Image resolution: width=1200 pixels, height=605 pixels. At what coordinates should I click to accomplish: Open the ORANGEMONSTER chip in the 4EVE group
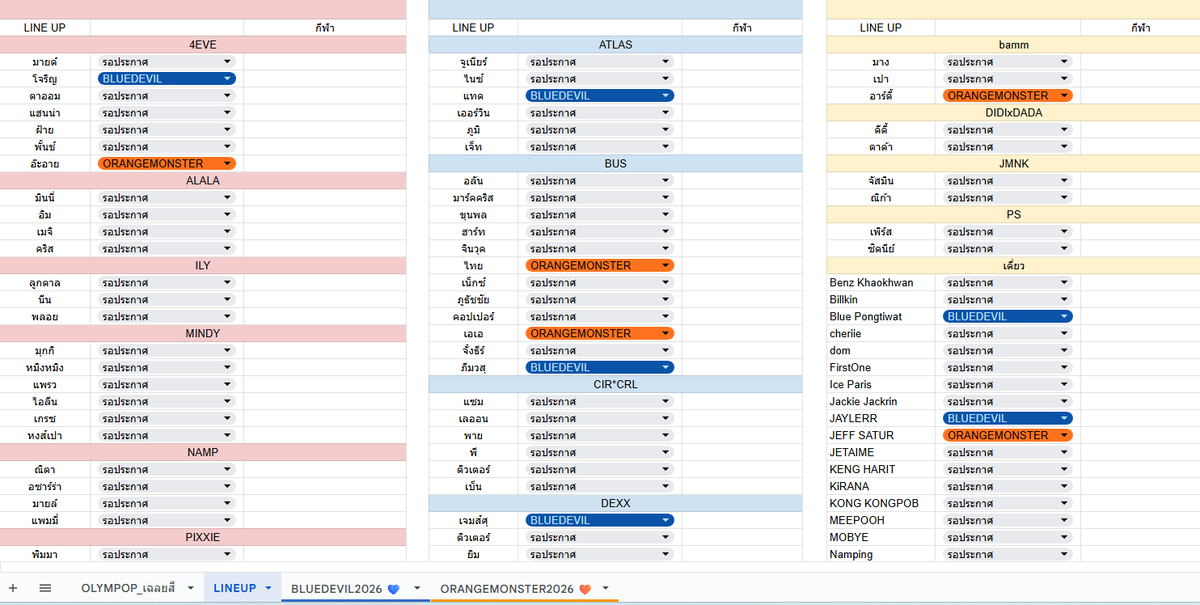[x=167, y=163]
